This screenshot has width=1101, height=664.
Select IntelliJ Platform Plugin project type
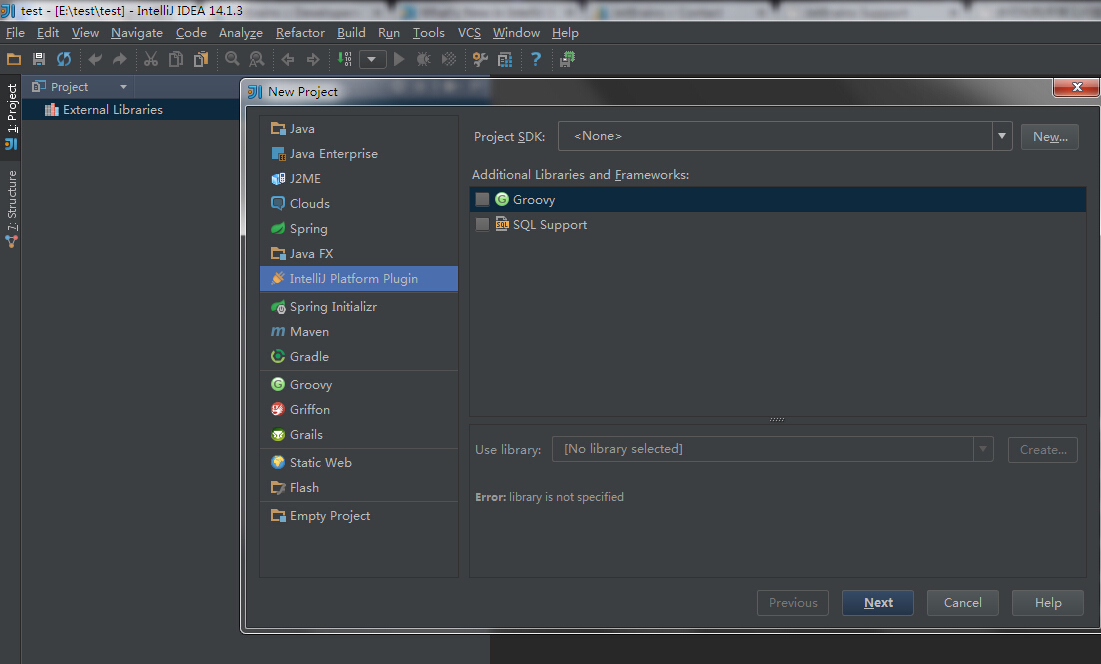(x=359, y=279)
